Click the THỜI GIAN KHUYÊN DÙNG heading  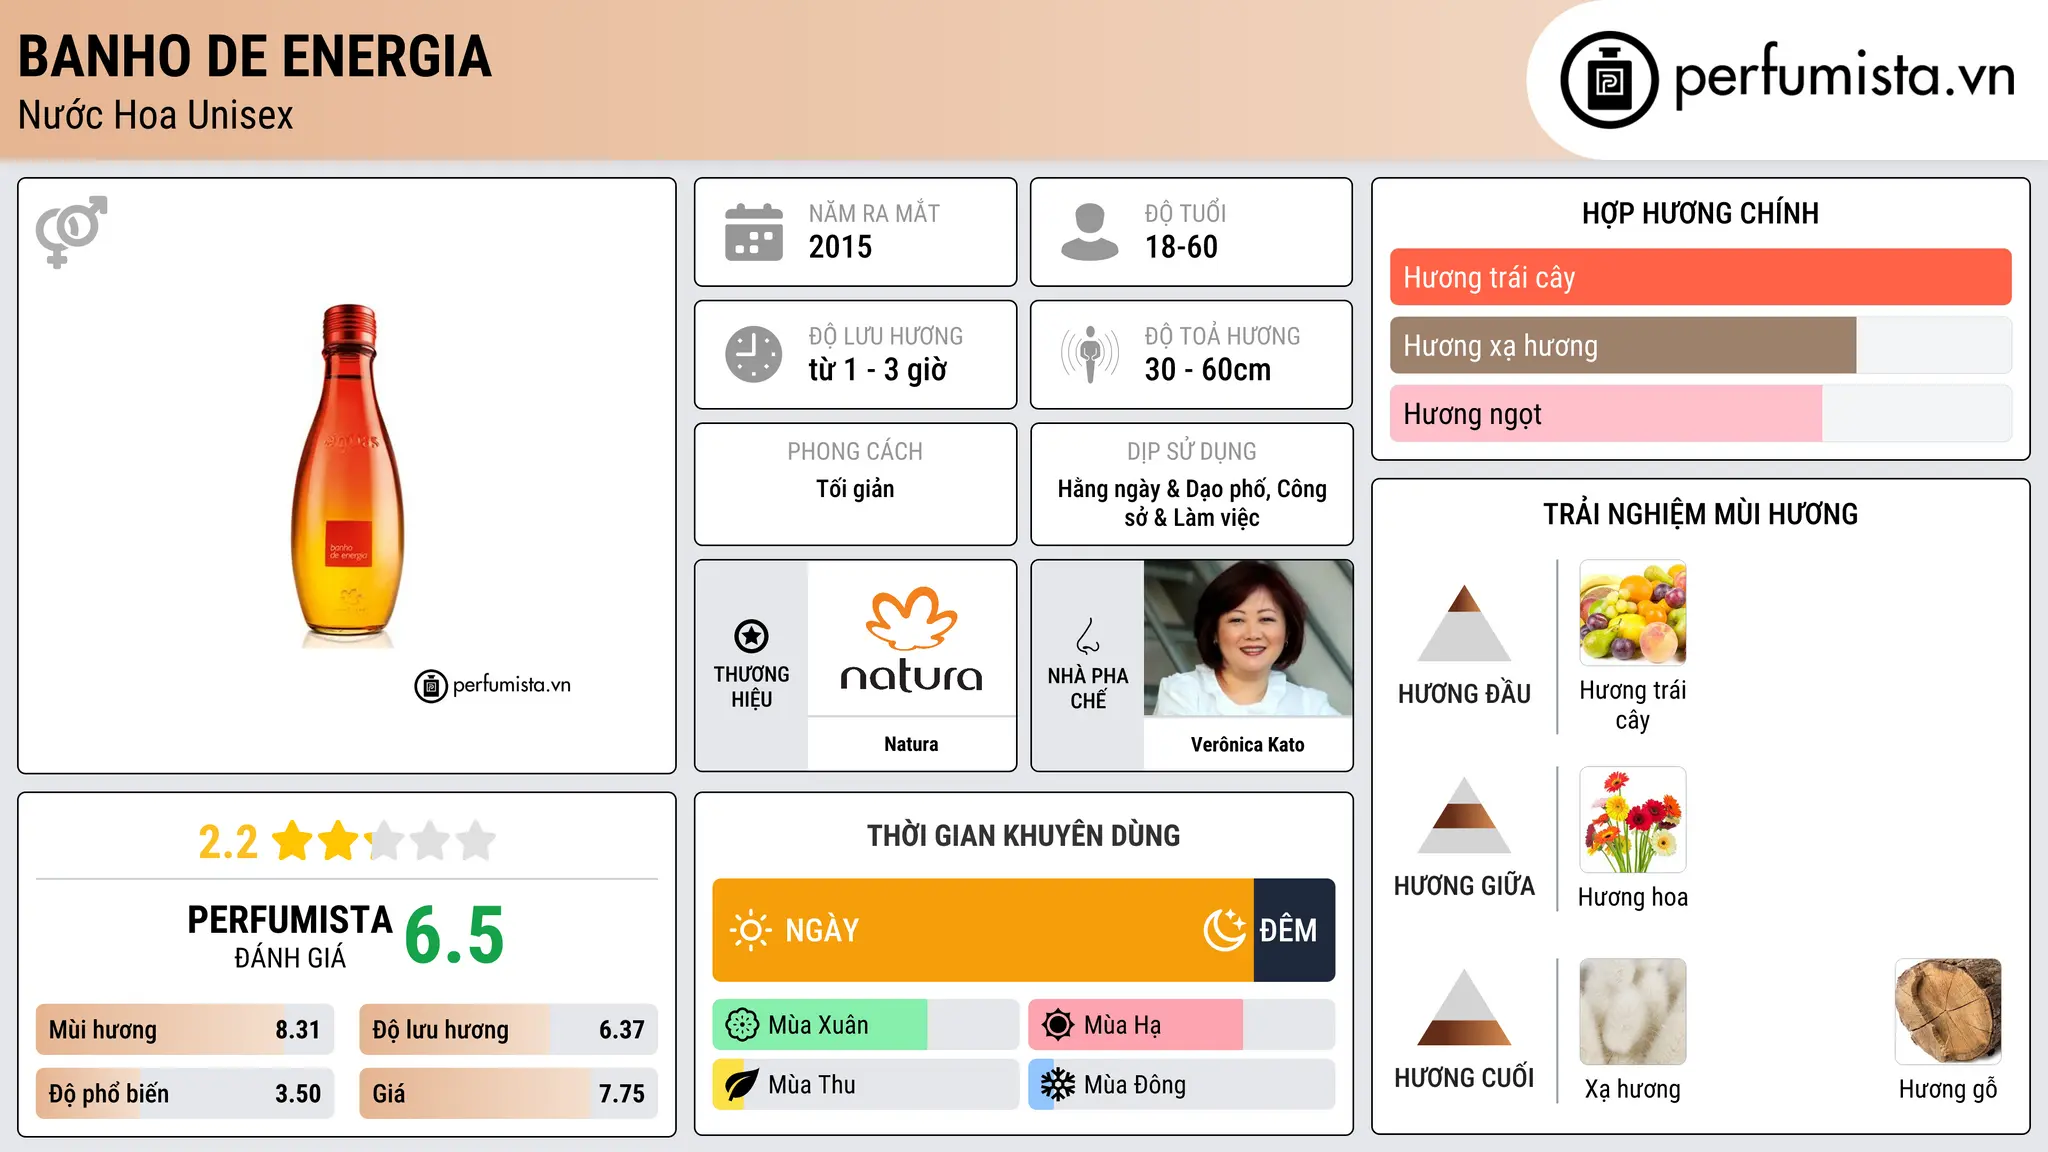[x=1023, y=835]
